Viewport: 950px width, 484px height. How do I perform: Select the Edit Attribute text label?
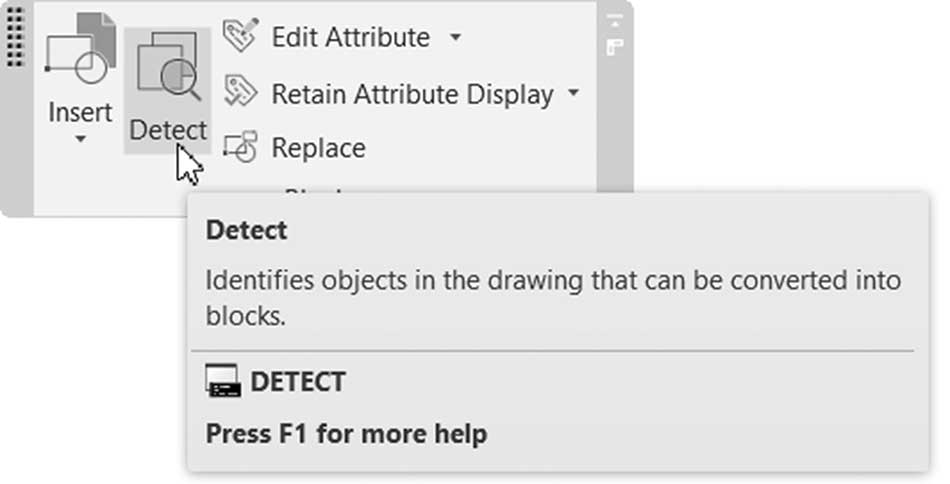coord(351,38)
